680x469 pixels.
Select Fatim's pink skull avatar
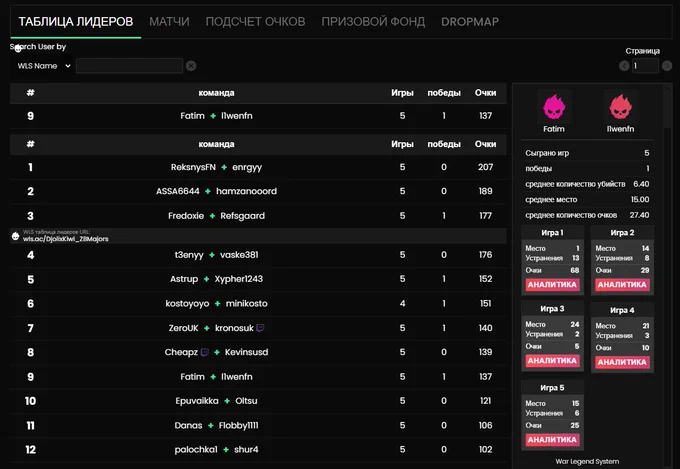(554, 107)
